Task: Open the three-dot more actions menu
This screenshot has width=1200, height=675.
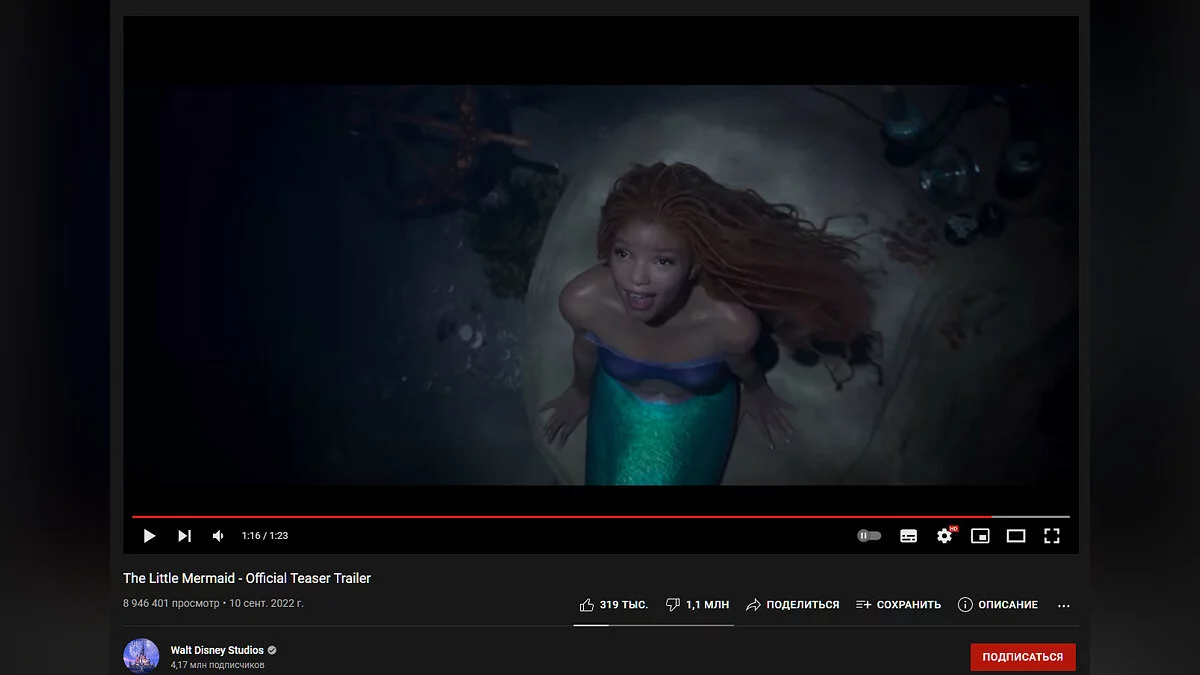Action: (x=1063, y=605)
